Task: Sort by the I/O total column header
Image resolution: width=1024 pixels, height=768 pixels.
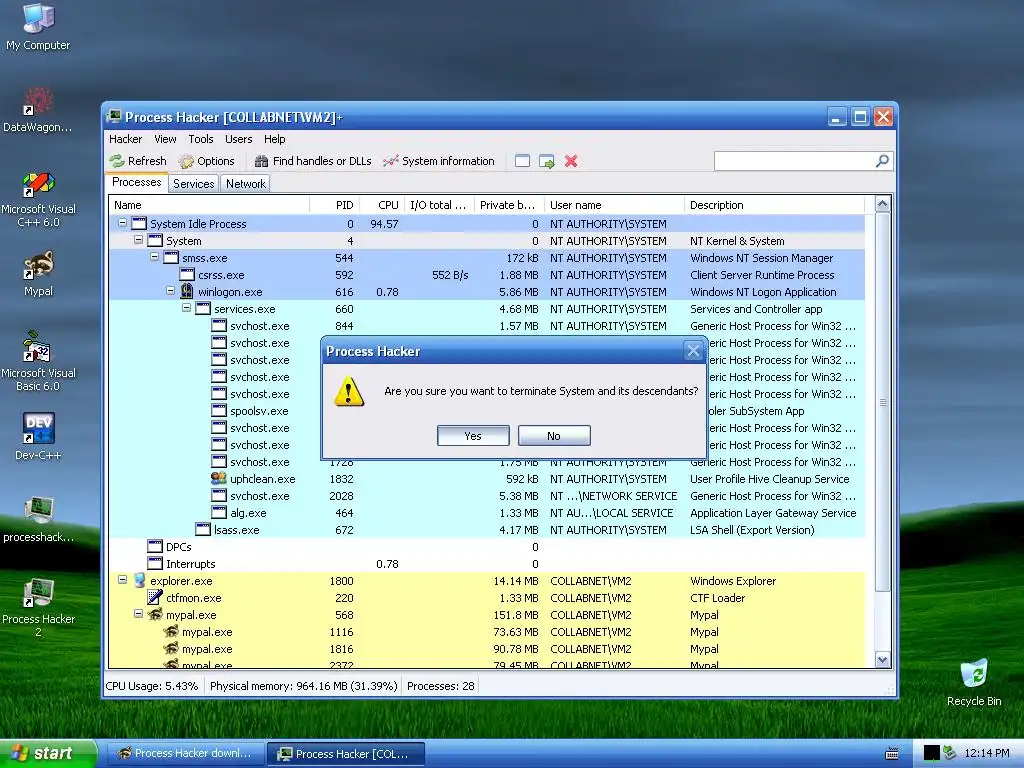Action: [439, 205]
